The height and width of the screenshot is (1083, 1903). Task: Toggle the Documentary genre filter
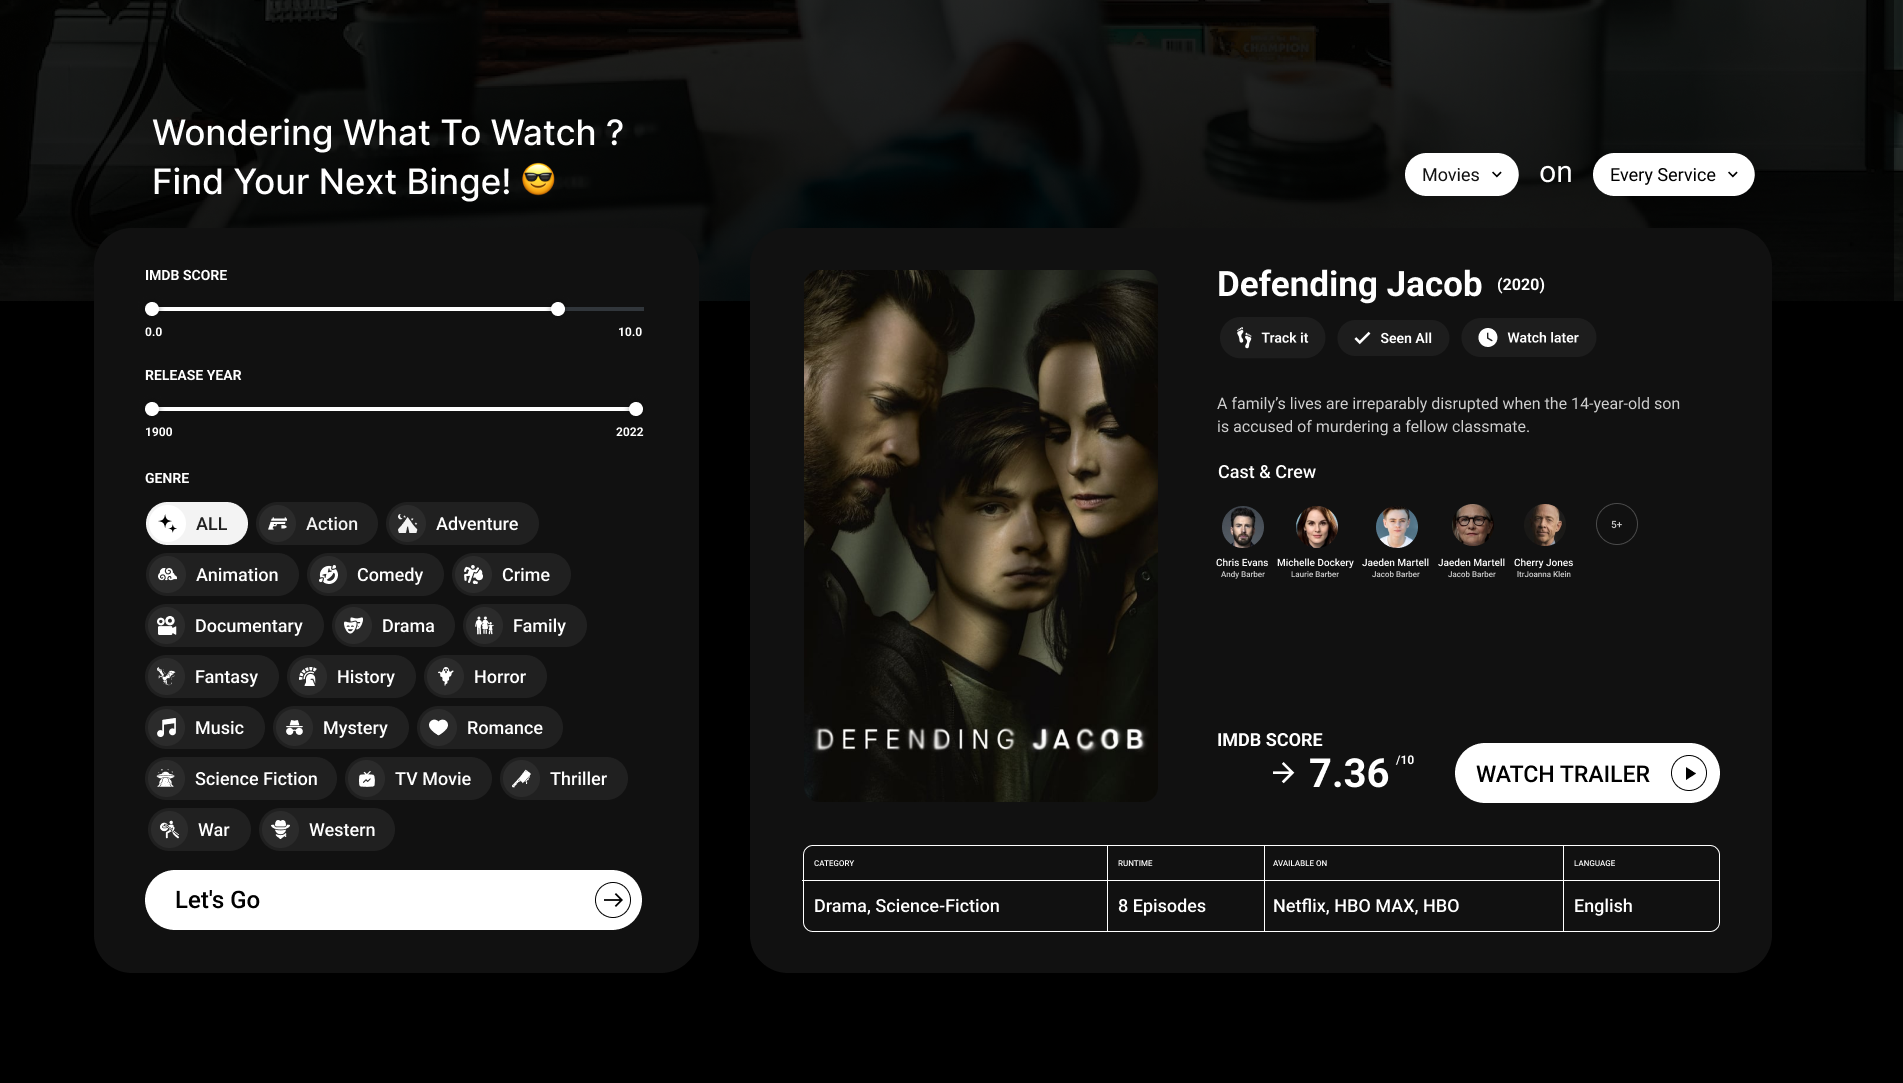pyautogui.click(x=234, y=626)
